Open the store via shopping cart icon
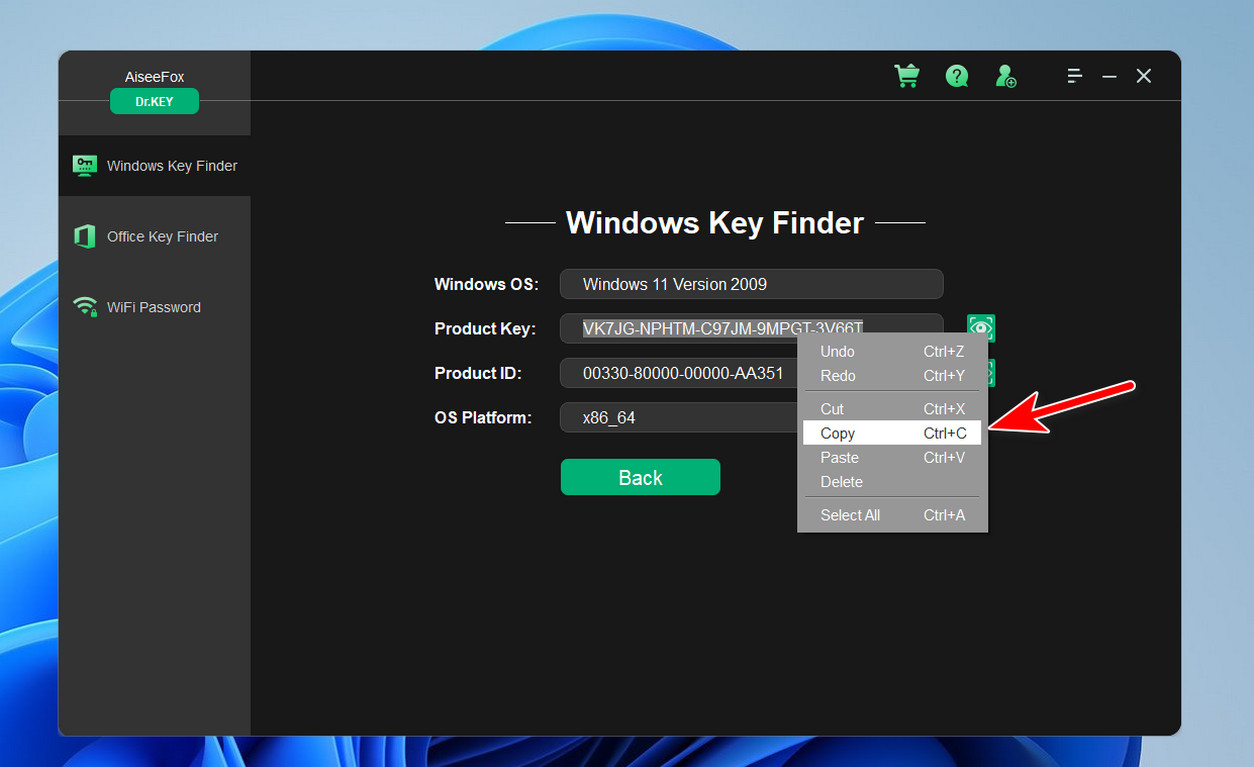Viewport: 1254px width, 767px height. [x=907, y=75]
